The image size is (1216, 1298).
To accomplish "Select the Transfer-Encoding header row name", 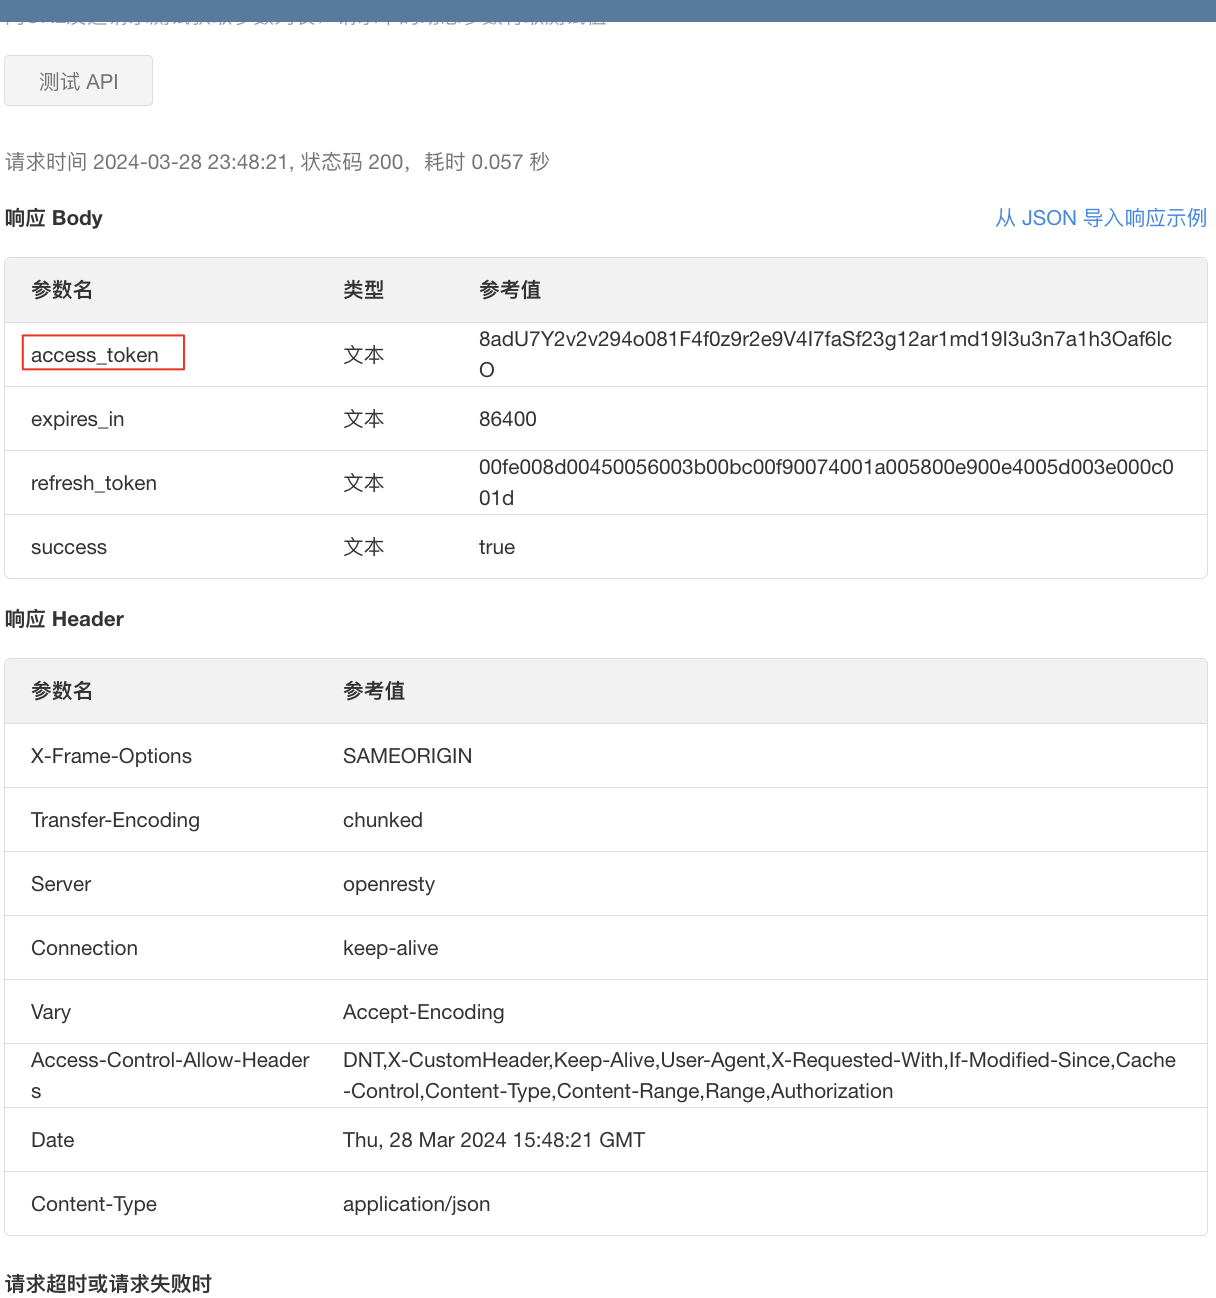I will [115, 820].
